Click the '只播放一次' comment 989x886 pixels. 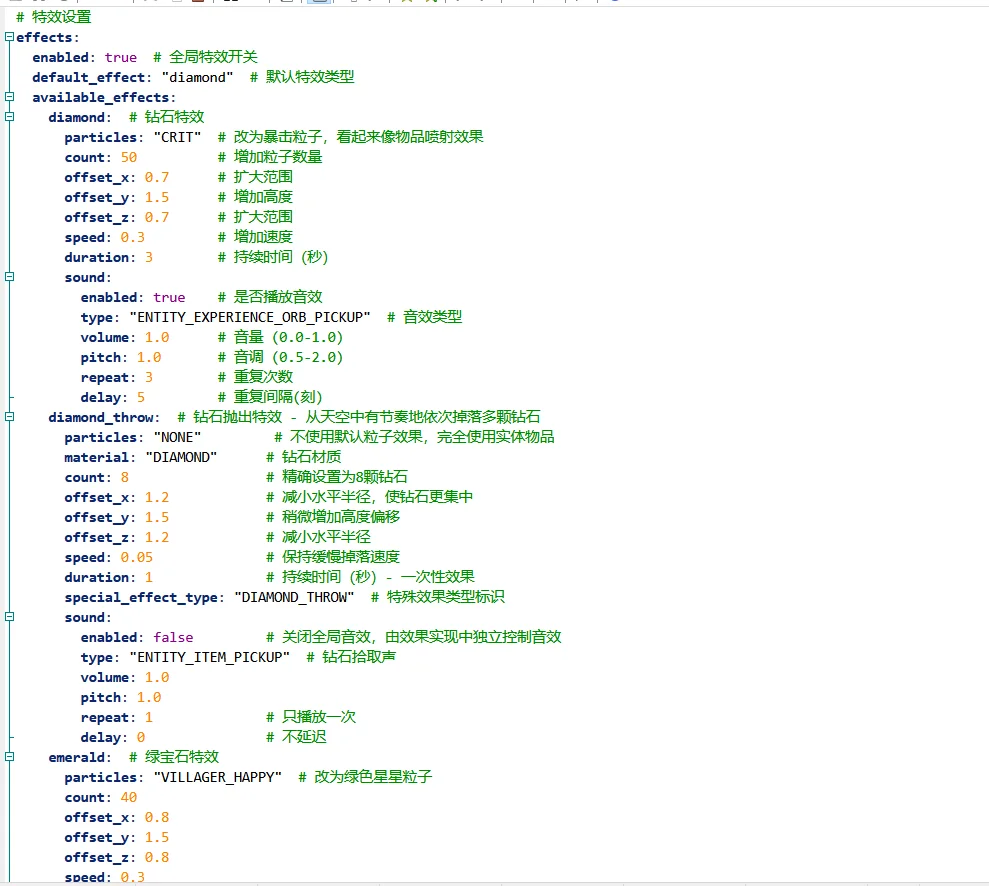pos(319,717)
